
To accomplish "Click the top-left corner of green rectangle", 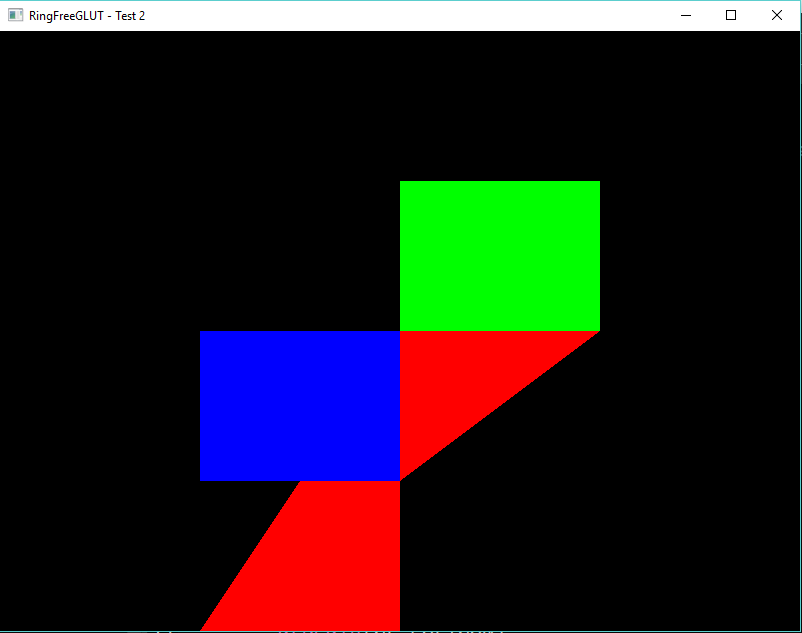I will pyautogui.click(x=402, y=183).
